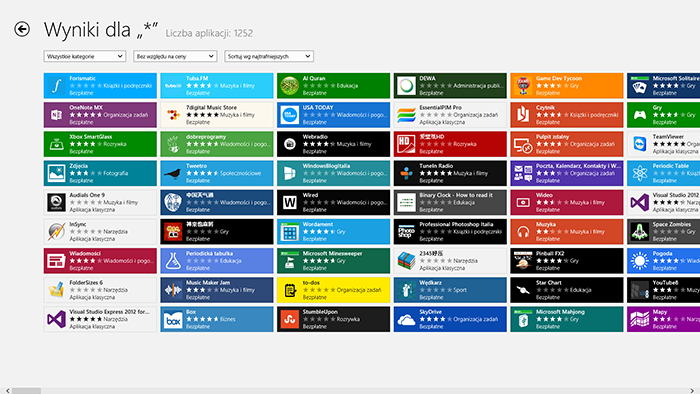Click the Czytnik app icon
This screenshot has height=394, width=700.
523,115
